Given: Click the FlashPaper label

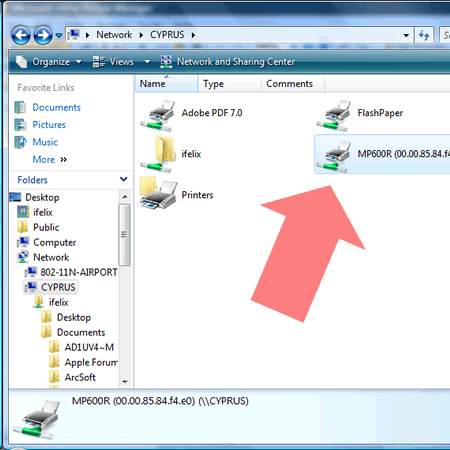Looking at the screenshot, I should click(380, 113).
